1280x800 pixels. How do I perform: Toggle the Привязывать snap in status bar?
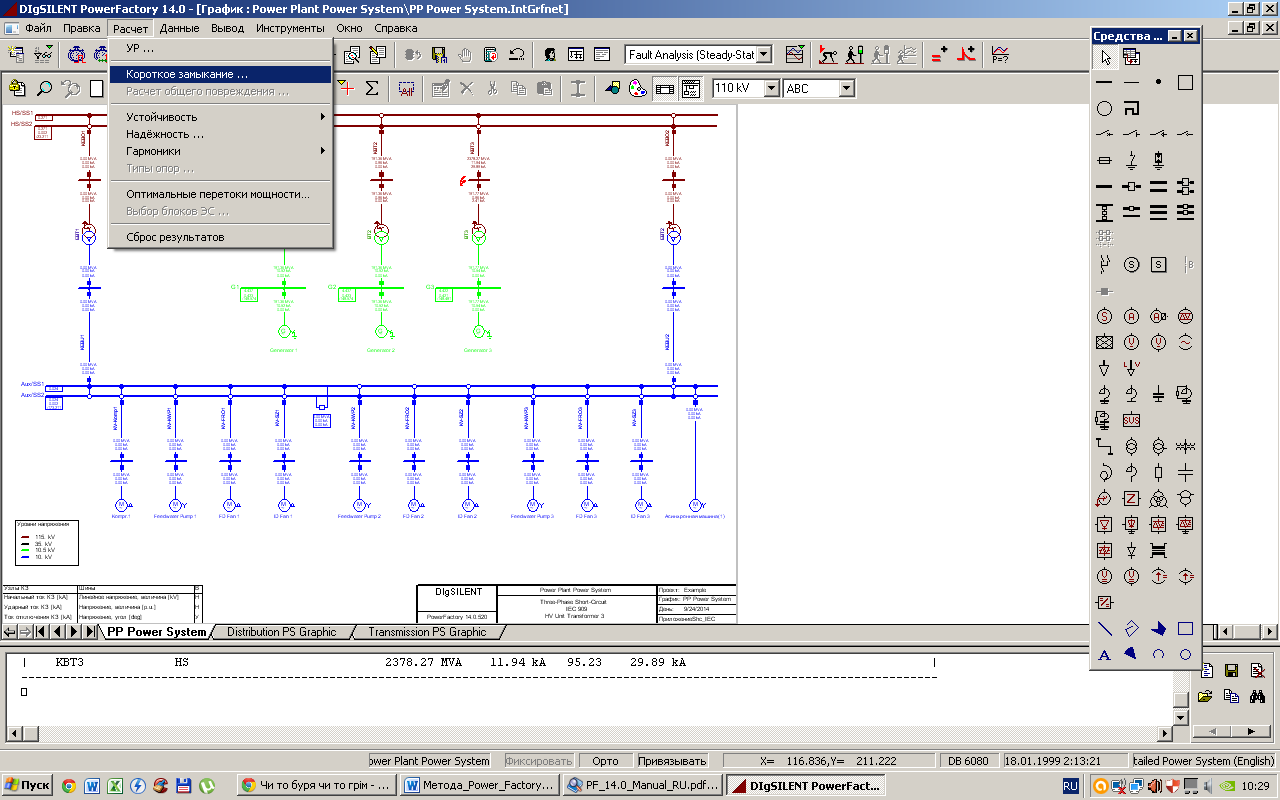[672, 761]
